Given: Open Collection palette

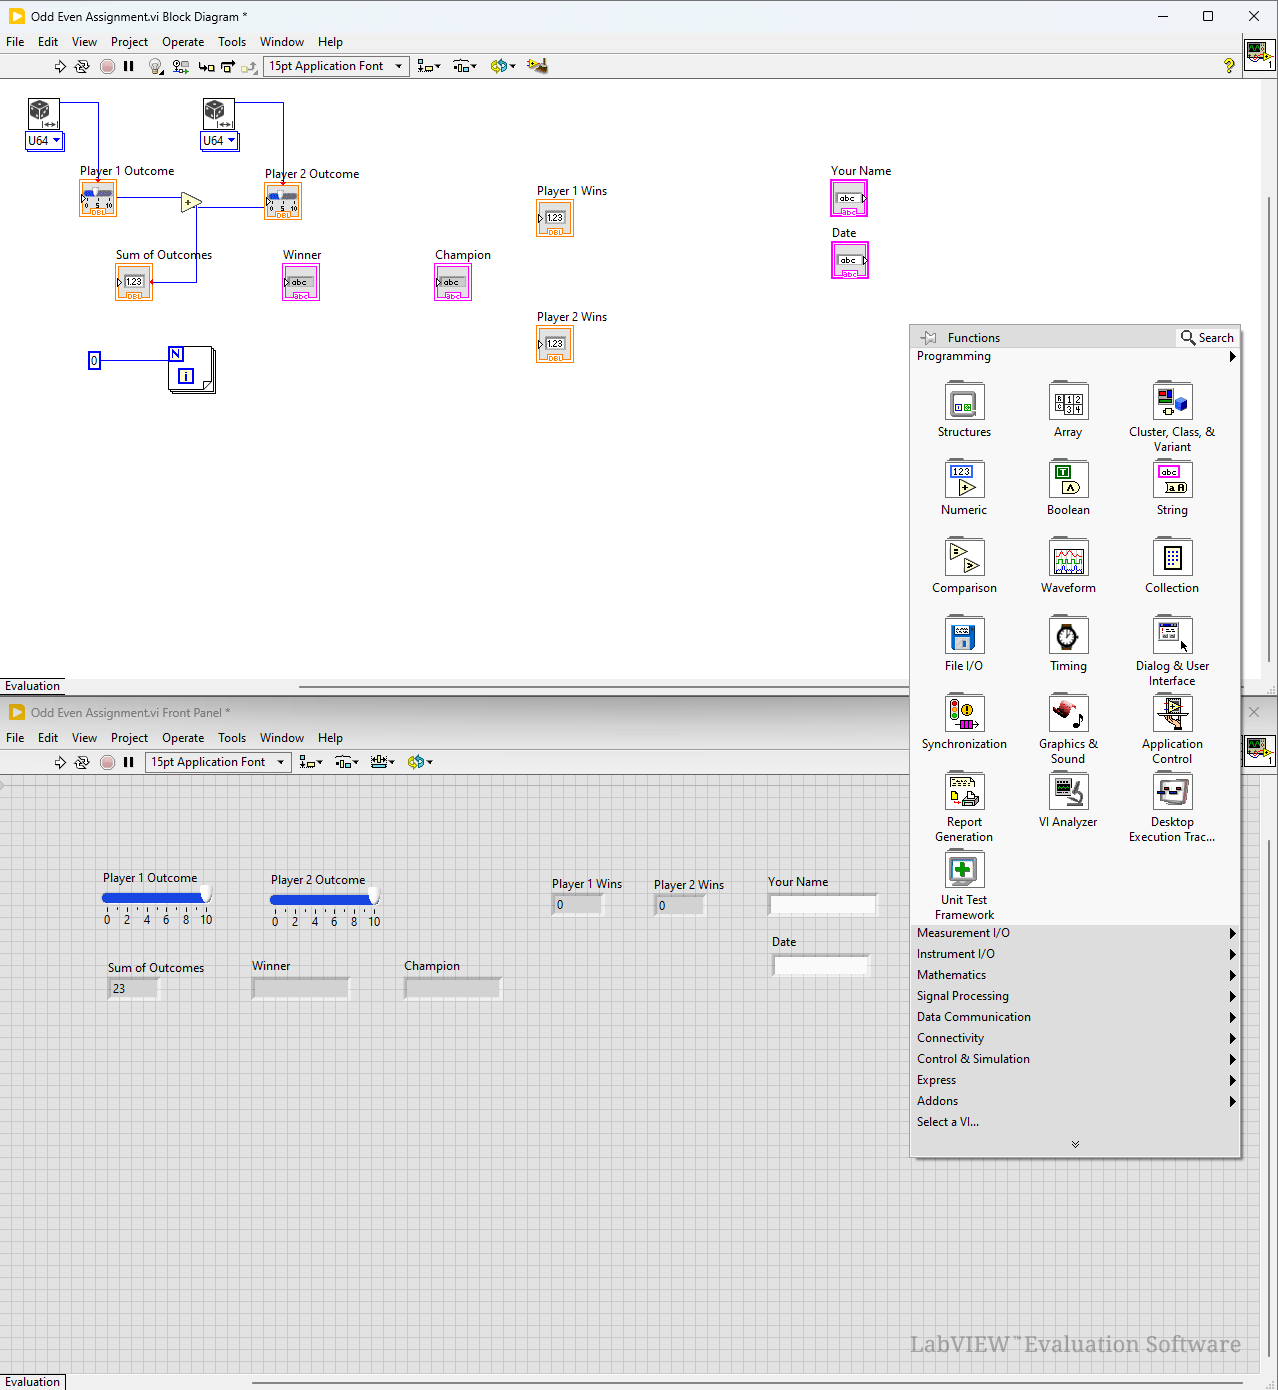Looking at the screenshot, I should 1172,566.
